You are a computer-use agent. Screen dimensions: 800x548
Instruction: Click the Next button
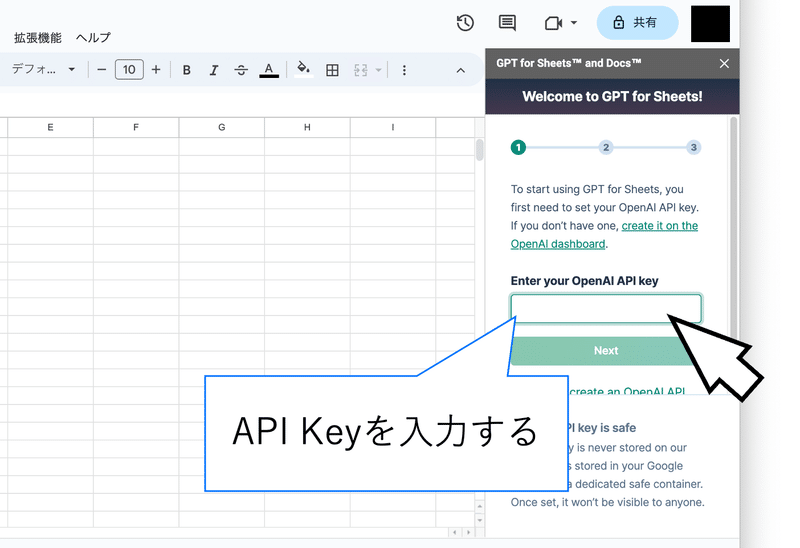(x=606, y=351)
